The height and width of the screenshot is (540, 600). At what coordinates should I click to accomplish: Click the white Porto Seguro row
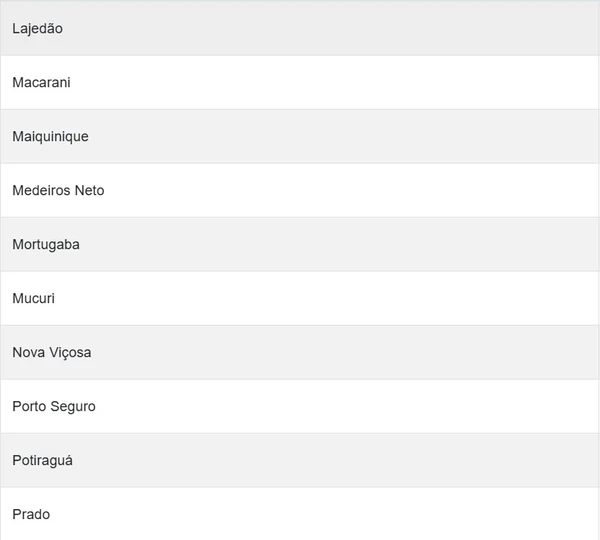pos(350,407)
